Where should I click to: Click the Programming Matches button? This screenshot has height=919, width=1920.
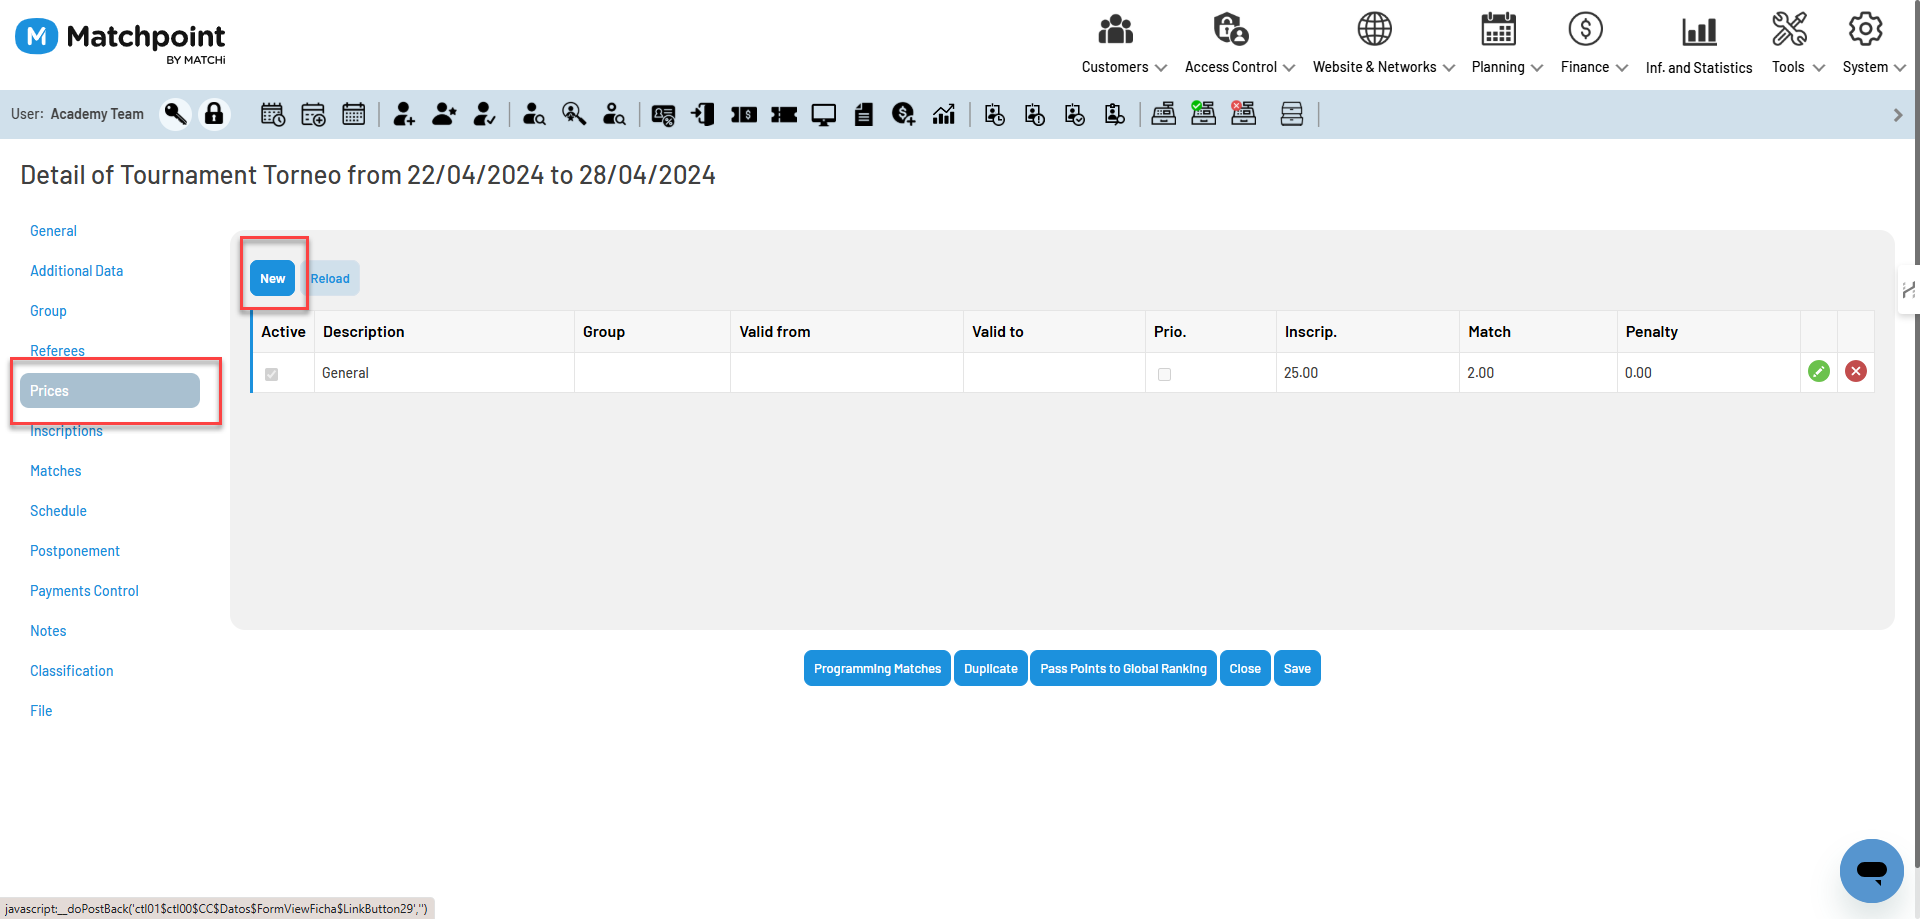tap(877, 669)
